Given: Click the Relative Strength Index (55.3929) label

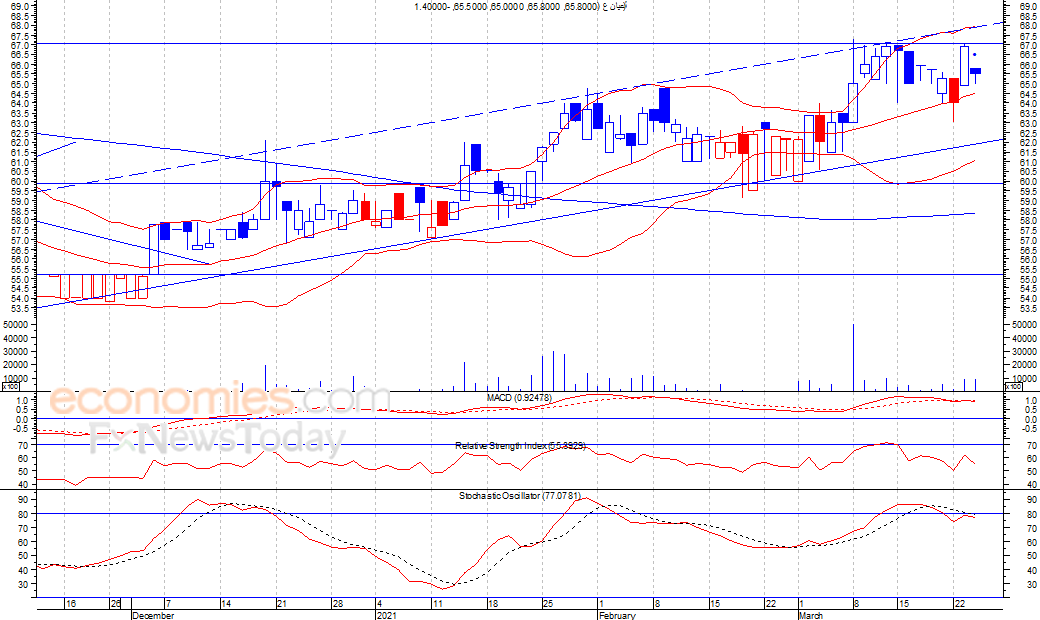Looking at the screenshot, I should pos(521,446).
